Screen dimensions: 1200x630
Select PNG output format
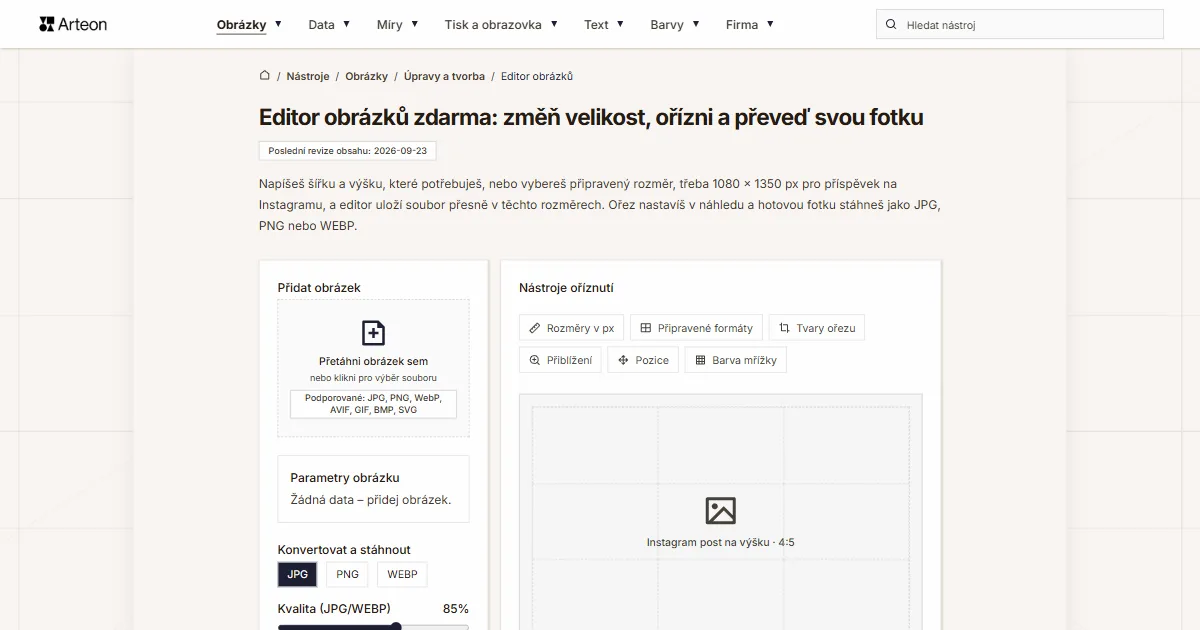(347, 574)
